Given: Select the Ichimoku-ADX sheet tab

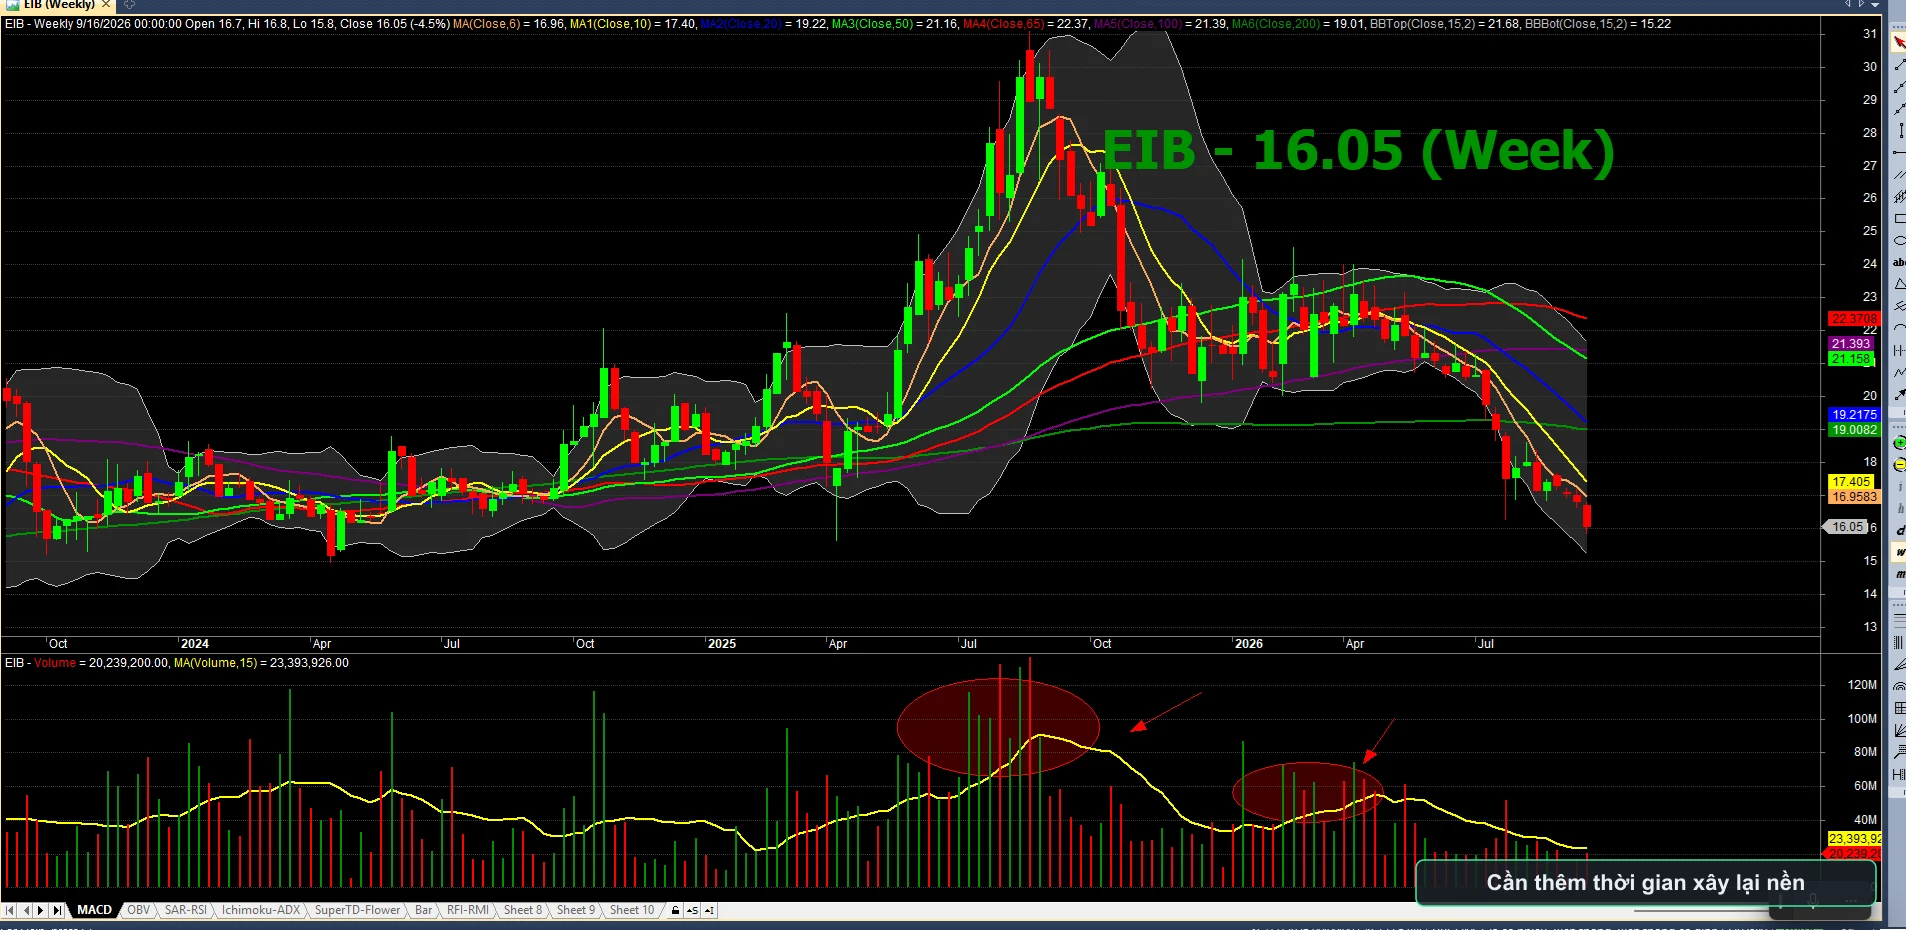Looking at the screenshot, I should [261, 910].
